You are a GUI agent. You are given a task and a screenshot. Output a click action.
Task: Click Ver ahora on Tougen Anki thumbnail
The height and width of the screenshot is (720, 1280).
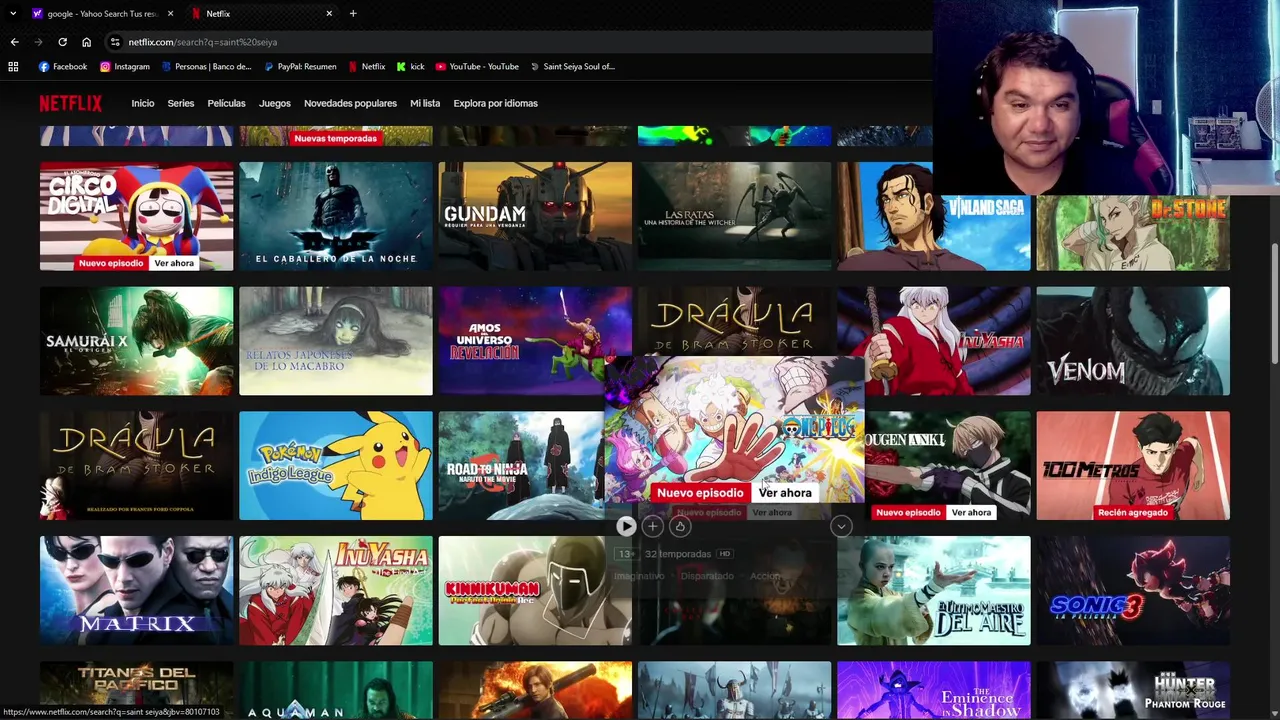[971, 512]
